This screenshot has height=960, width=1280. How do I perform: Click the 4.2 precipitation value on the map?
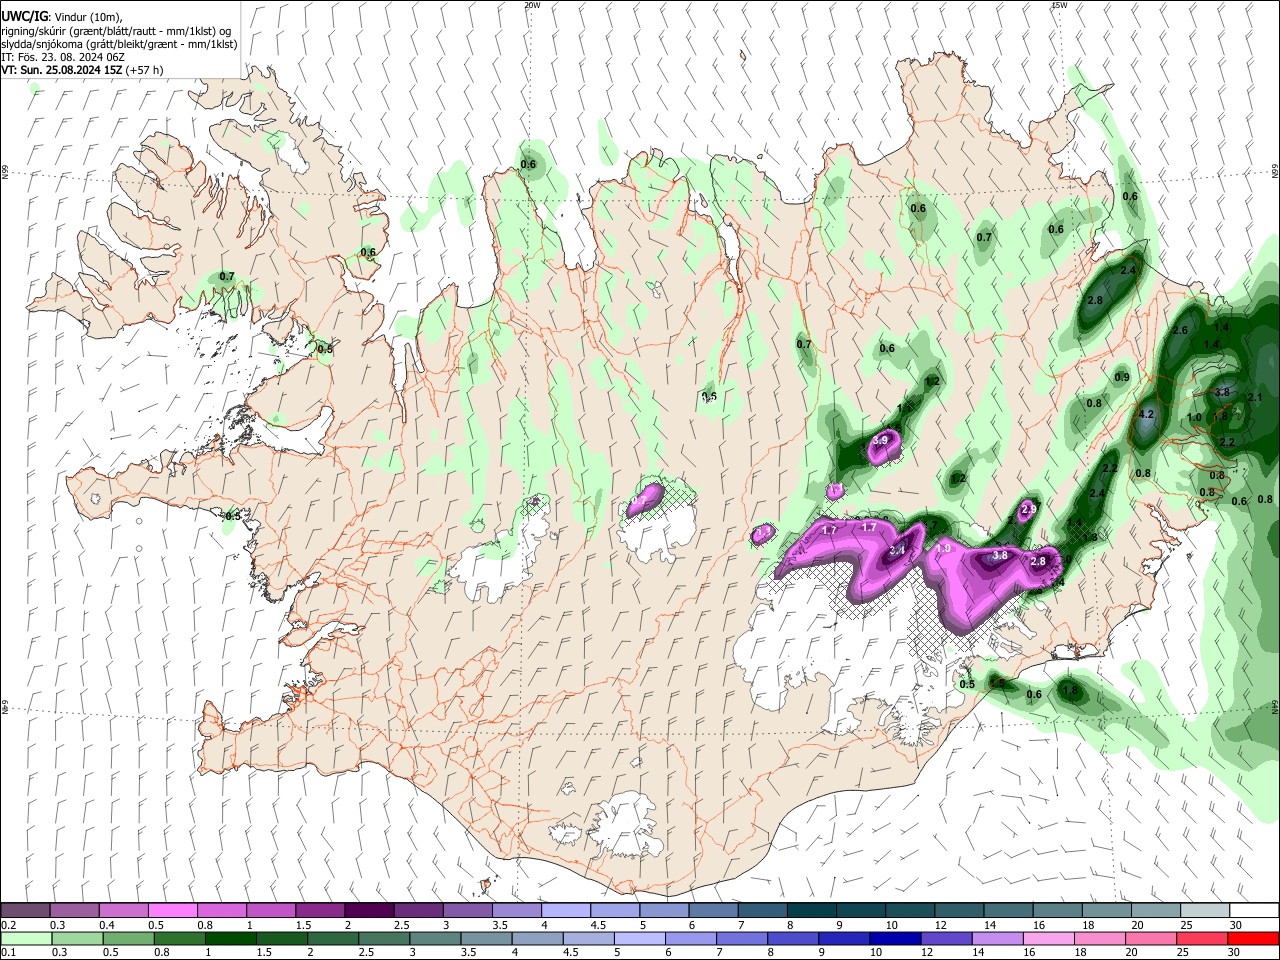(1147, 414)
